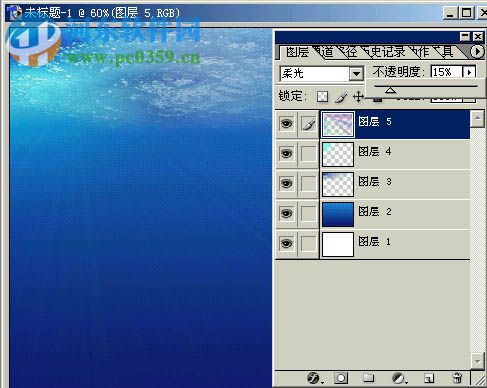Screen dimensions: 487x388
Task: Click the paintbrush indicator on 图层 5
Action: [309, 124]
